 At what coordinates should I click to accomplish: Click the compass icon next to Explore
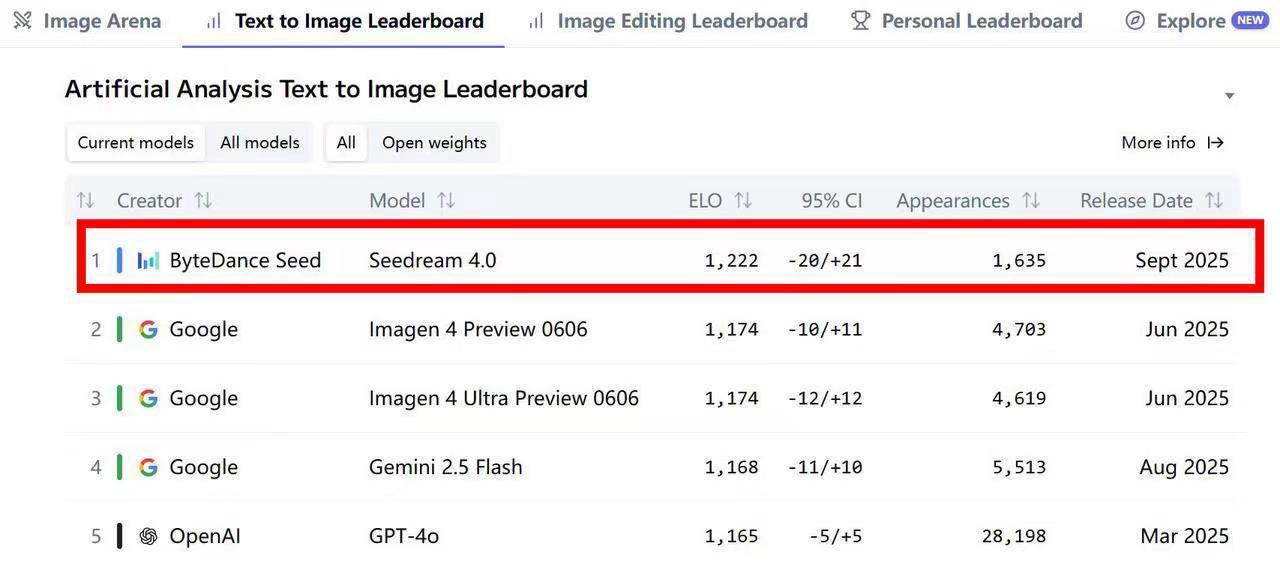pos(1135,20)
